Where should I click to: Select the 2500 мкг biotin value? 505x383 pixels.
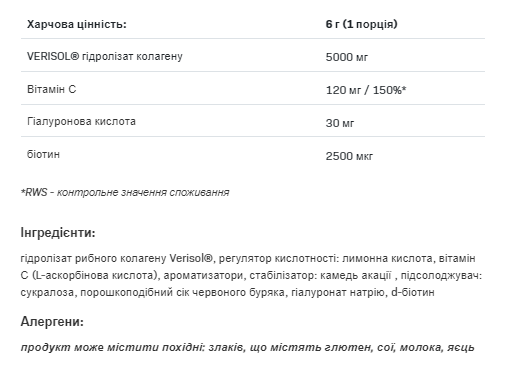349,156
